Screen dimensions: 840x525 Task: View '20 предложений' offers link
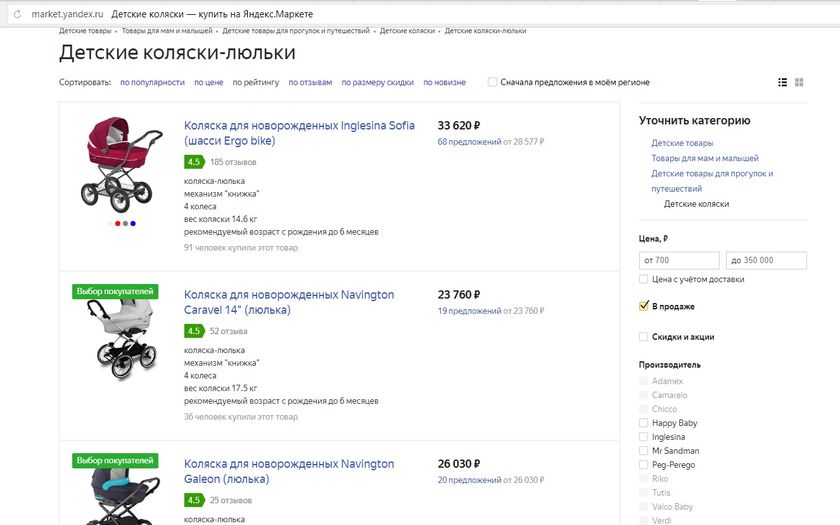[x=469, y=481]
